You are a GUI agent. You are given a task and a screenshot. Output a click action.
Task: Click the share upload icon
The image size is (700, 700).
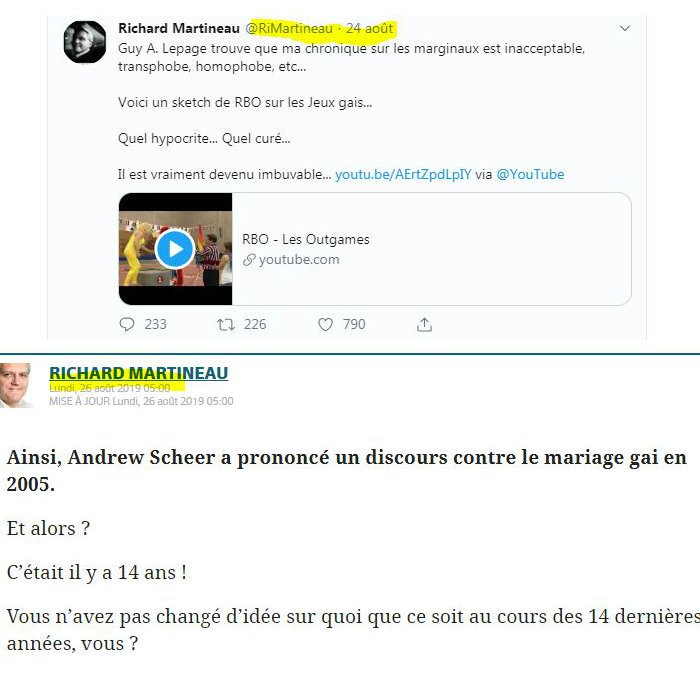coord(424,325)
